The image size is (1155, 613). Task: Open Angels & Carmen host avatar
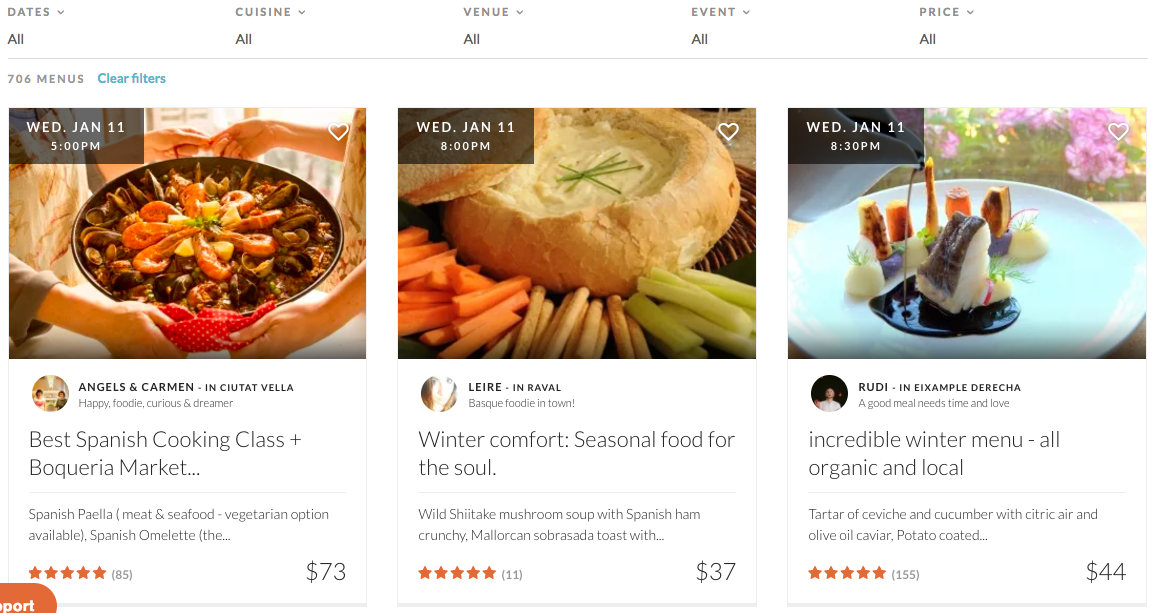tap(50, 394)
